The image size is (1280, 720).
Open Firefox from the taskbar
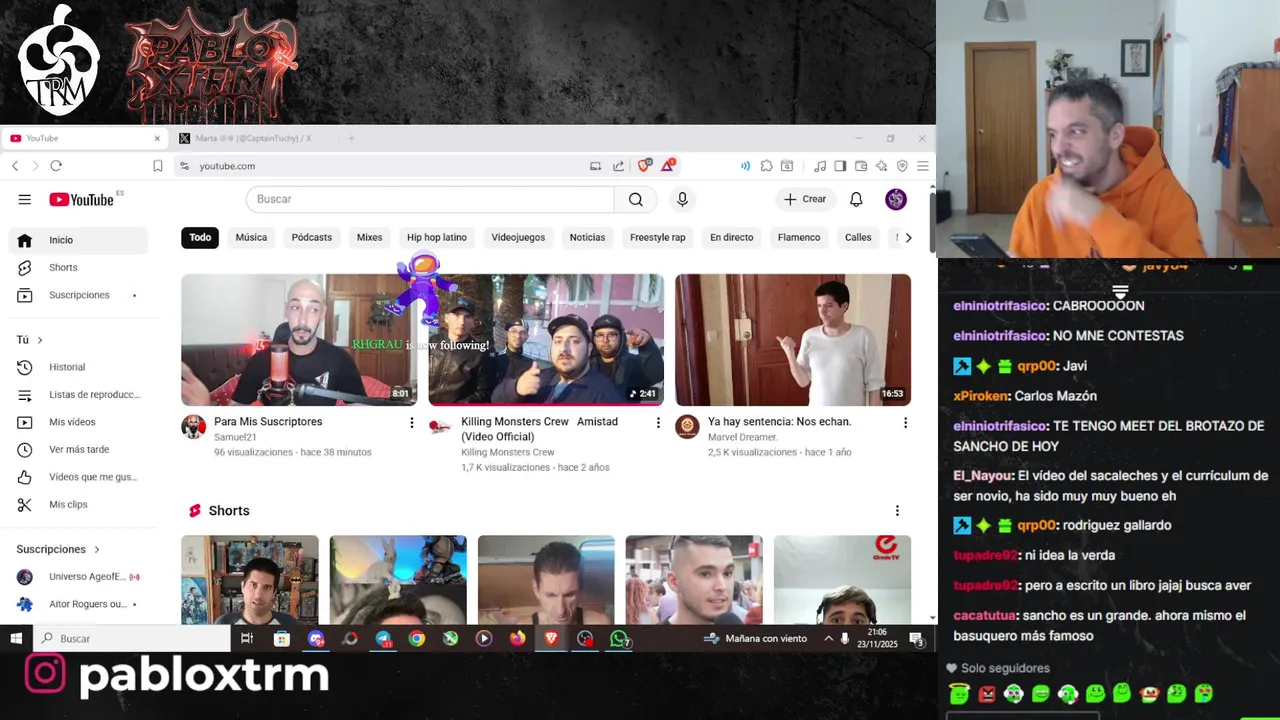[x=517, y=638]
